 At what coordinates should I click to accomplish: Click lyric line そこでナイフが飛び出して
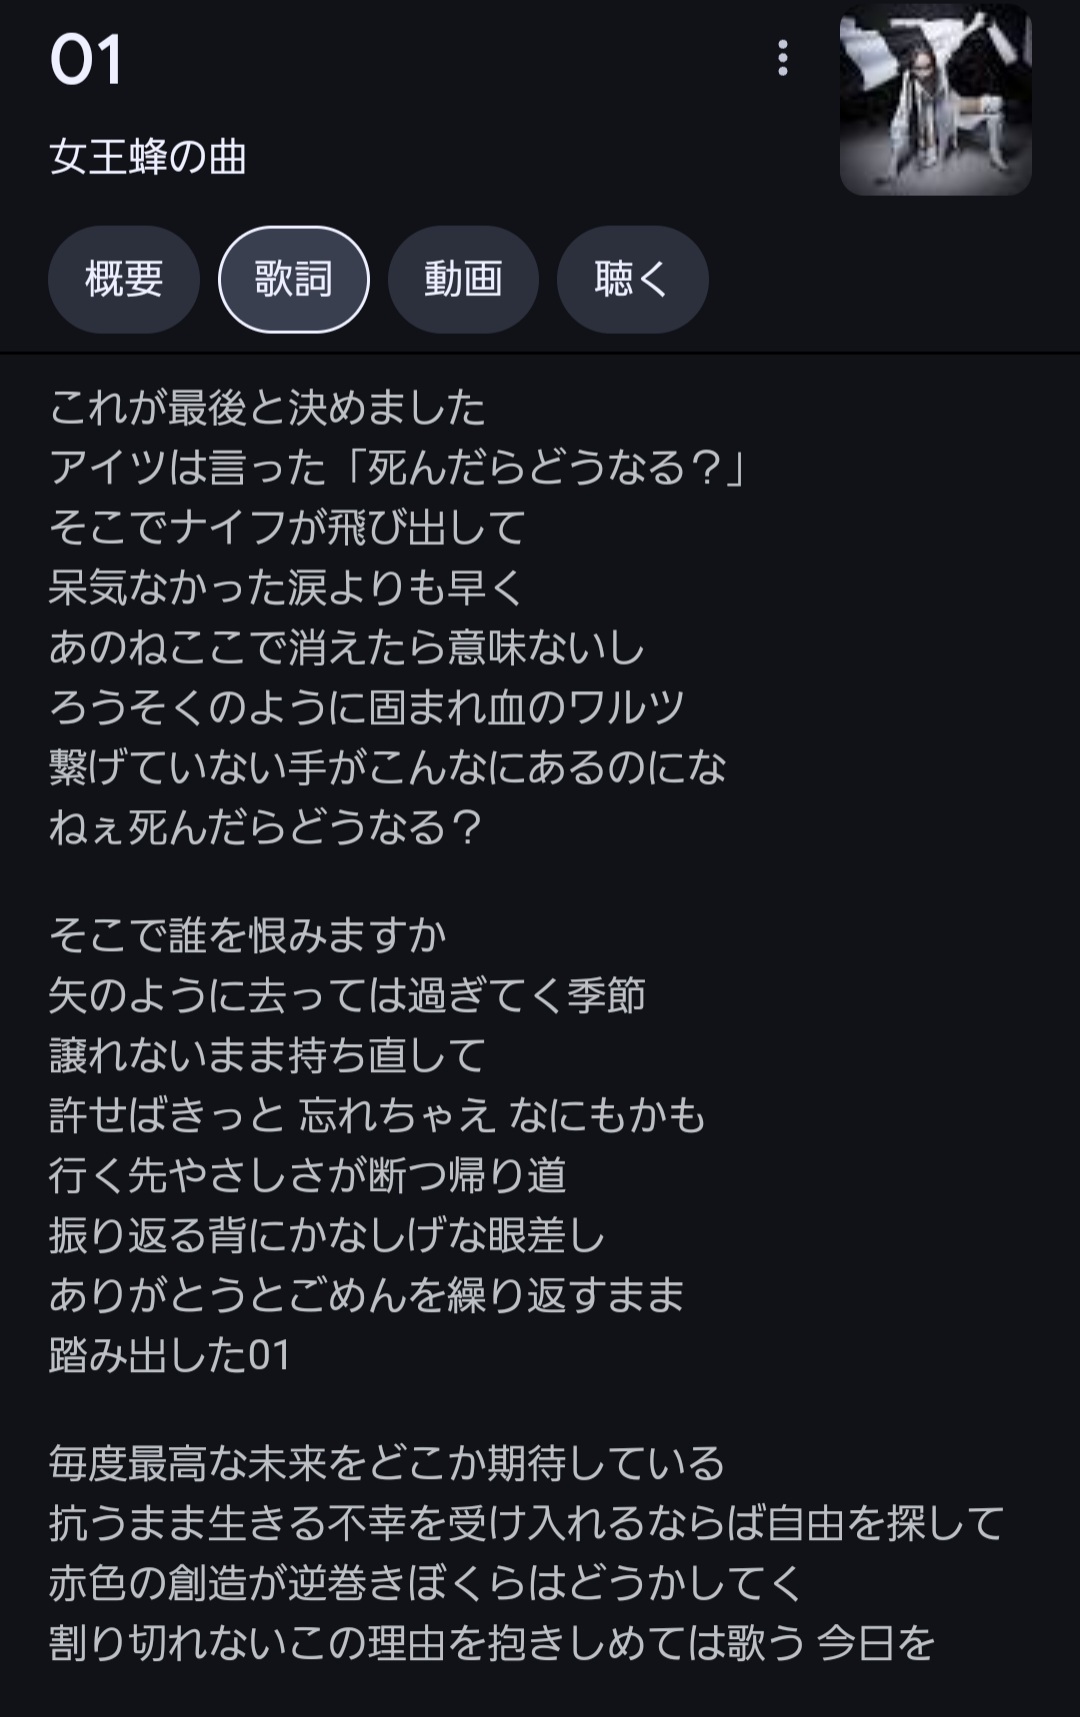(x=287, y=527)
